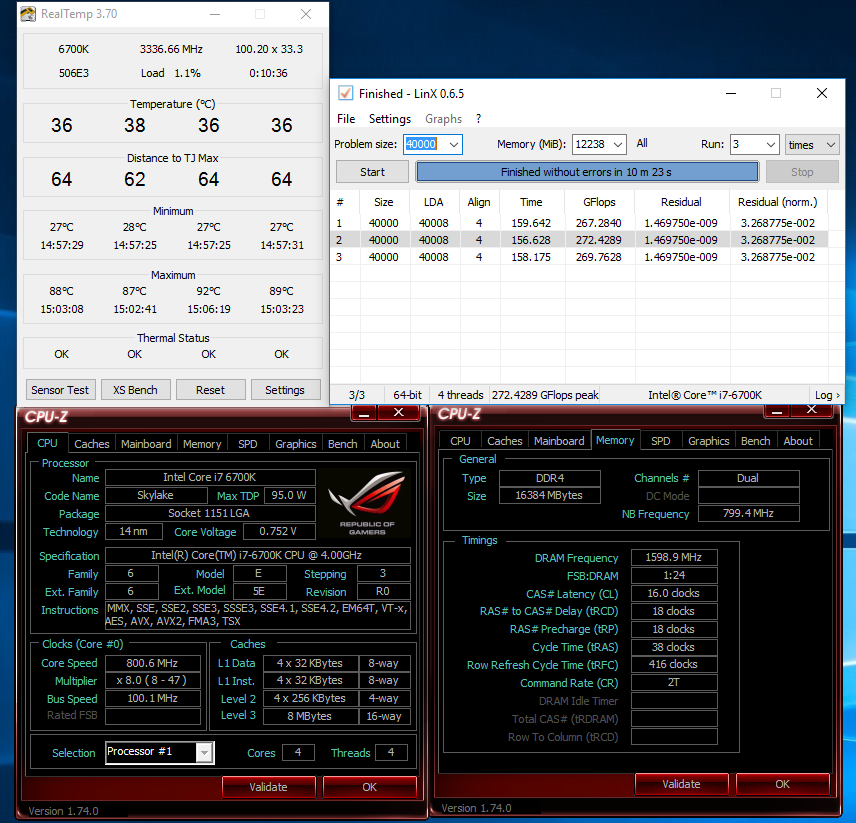Click the DRAM Frequency value 1598.9 MHz
Screen dimensions: 856x823
674,557
